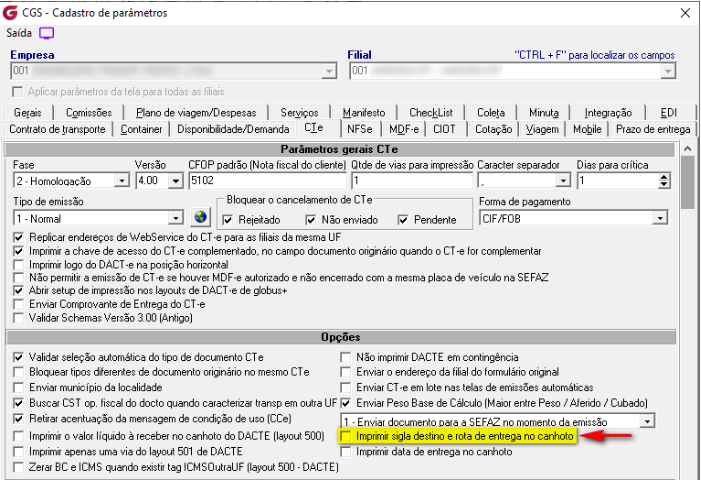The image size is (701, 481).
Task: Select the CTe tab
Action: click(314, 128)
